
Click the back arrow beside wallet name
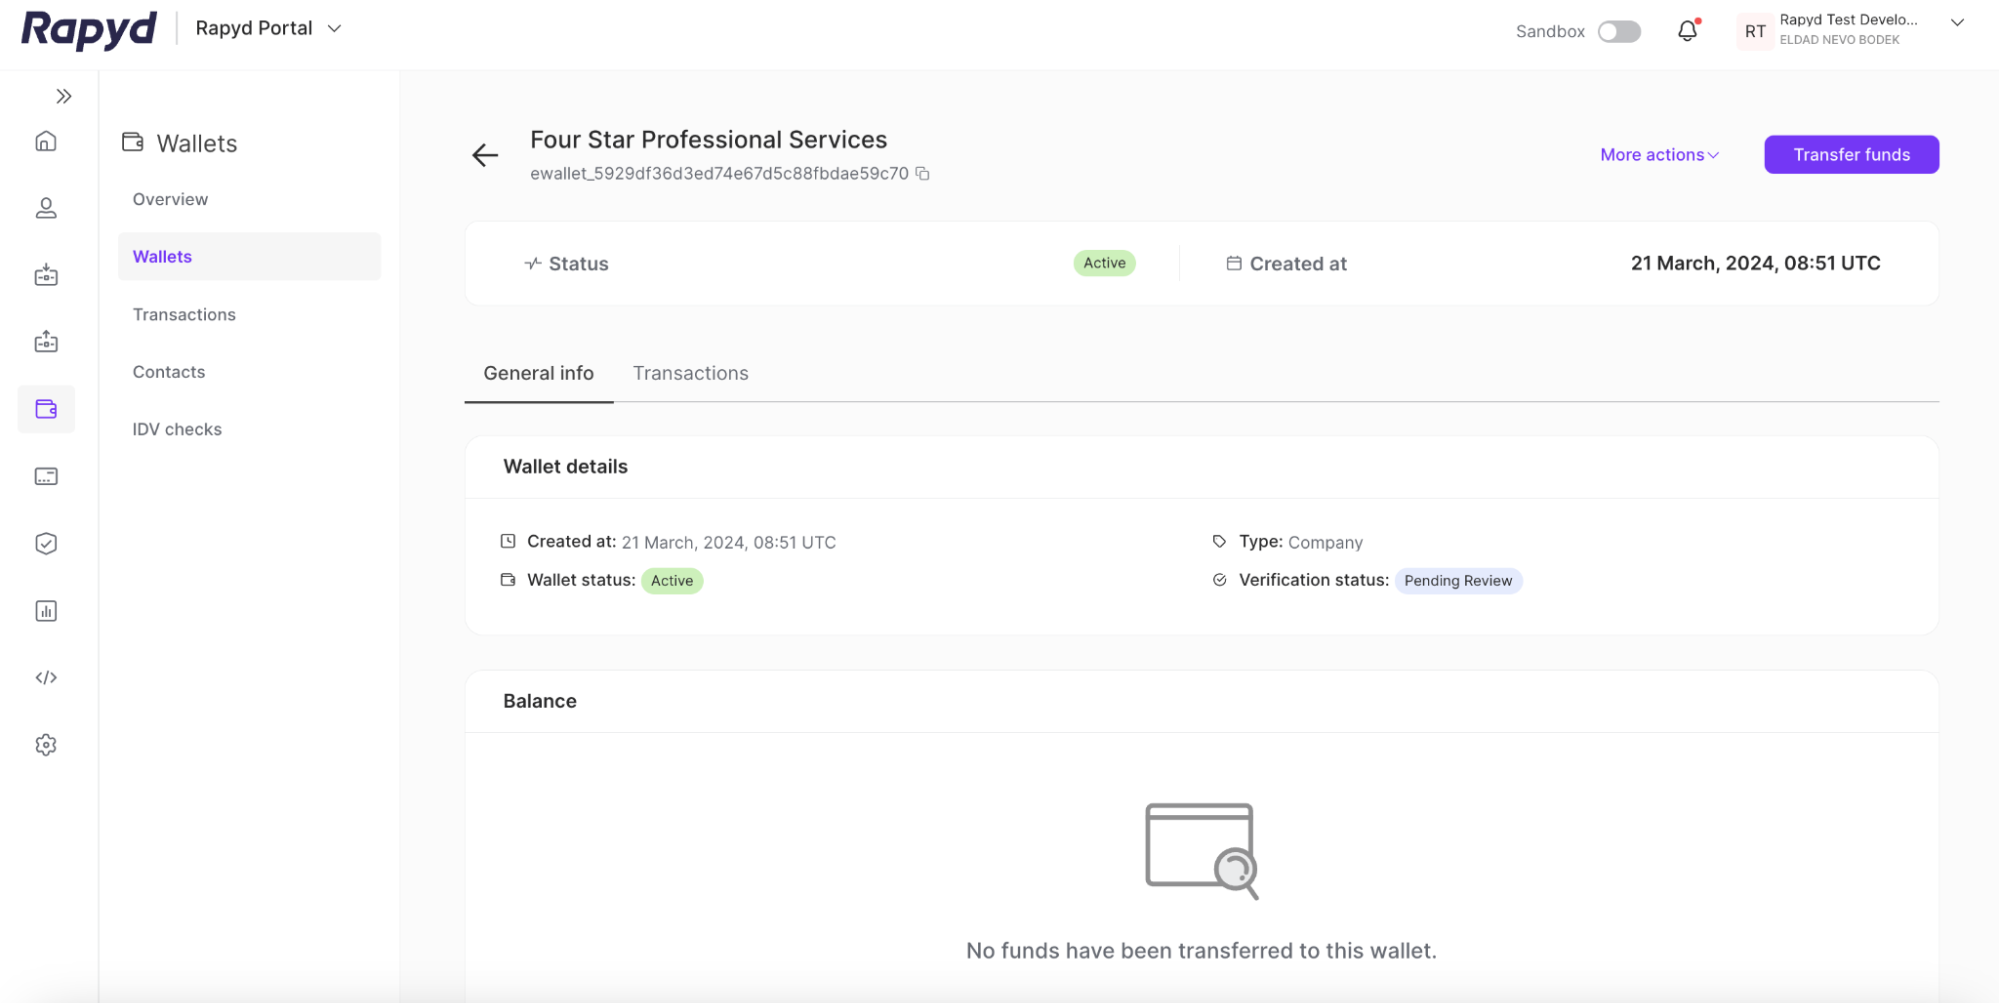coord(485,155)
